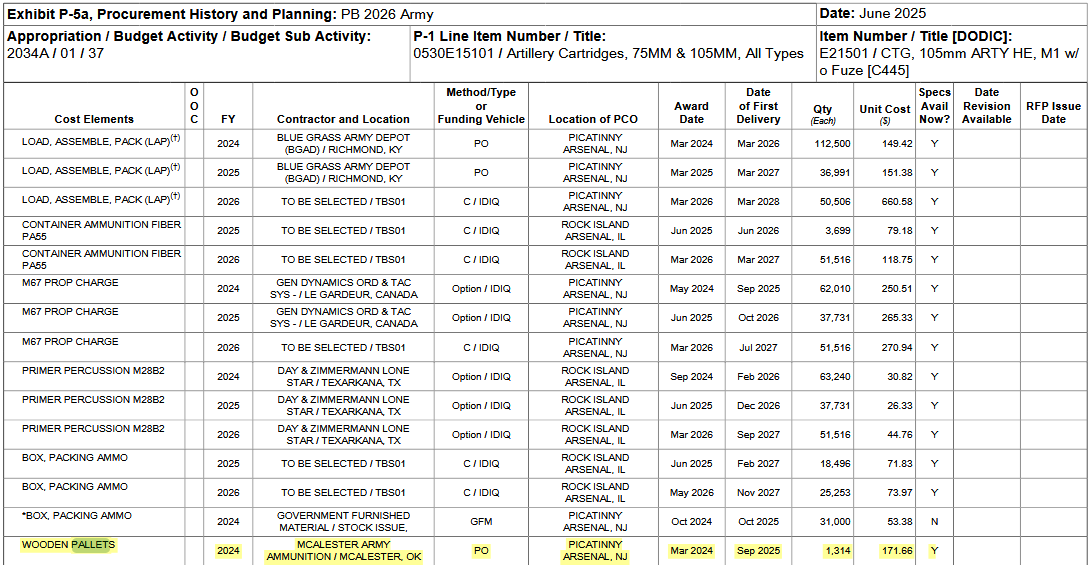This screenshot has height=565, width=1090.
Task: Select first delivery date Nov 2027
Action: 758,493
